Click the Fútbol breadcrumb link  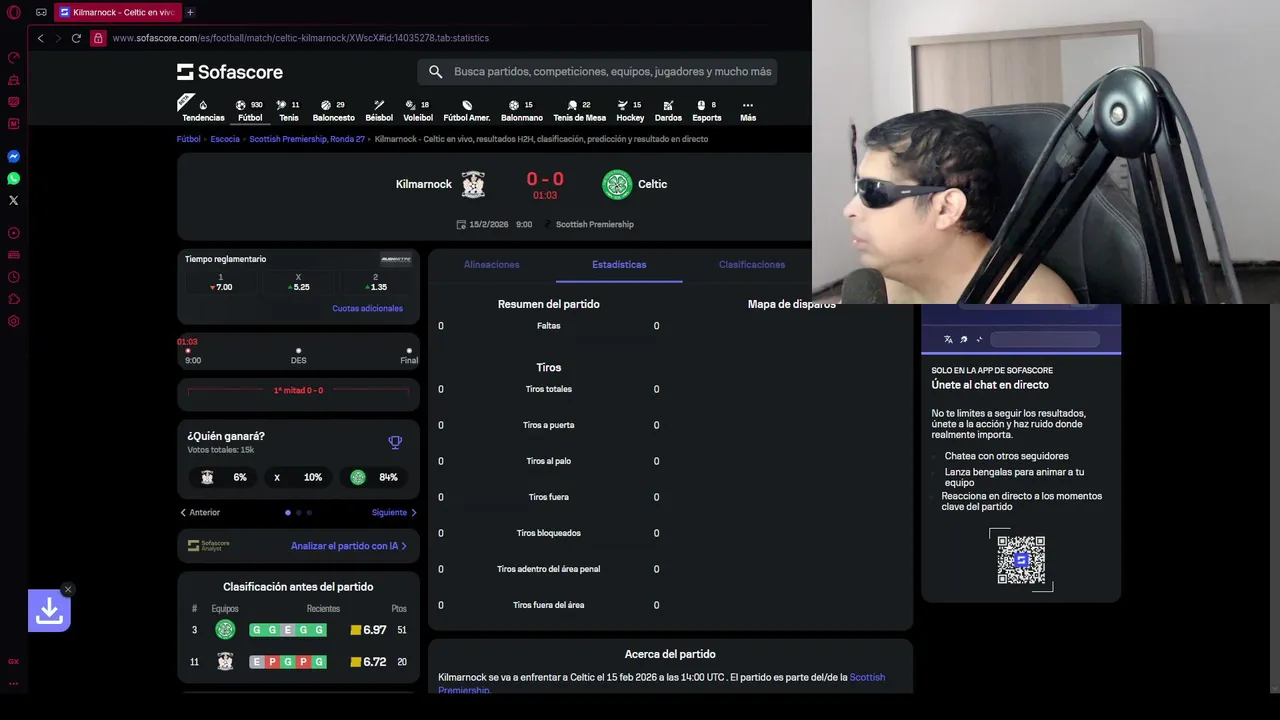coord(189,139)
